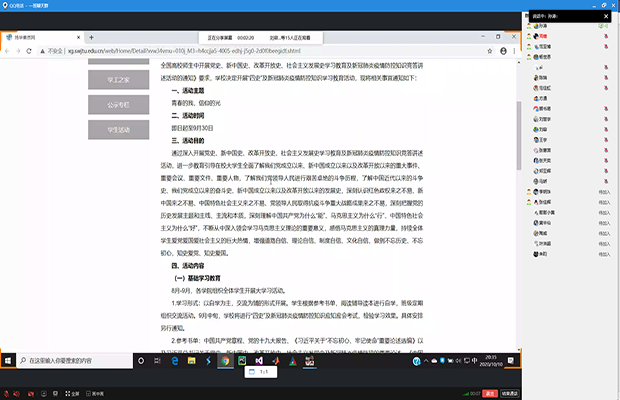Image resolution: width=620 pixels, height=400 pixels.
Task: Click the web page vertical scrollbar
Action: [517, 130]
